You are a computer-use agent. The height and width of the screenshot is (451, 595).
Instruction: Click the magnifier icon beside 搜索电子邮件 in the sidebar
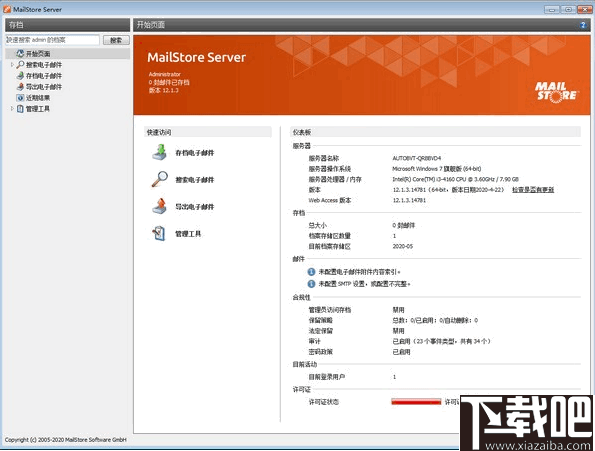pyautogui.click(x=20, y=64)
